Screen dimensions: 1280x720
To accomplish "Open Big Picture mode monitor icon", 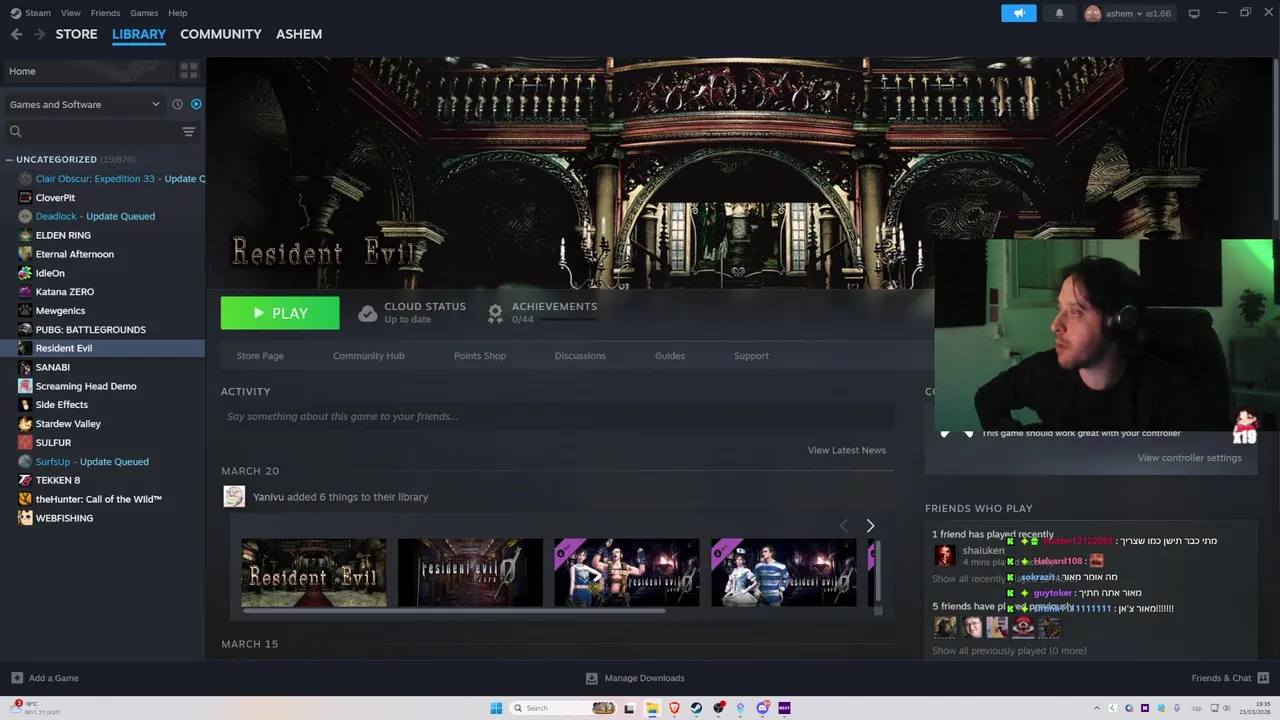I will point(1193,13).
